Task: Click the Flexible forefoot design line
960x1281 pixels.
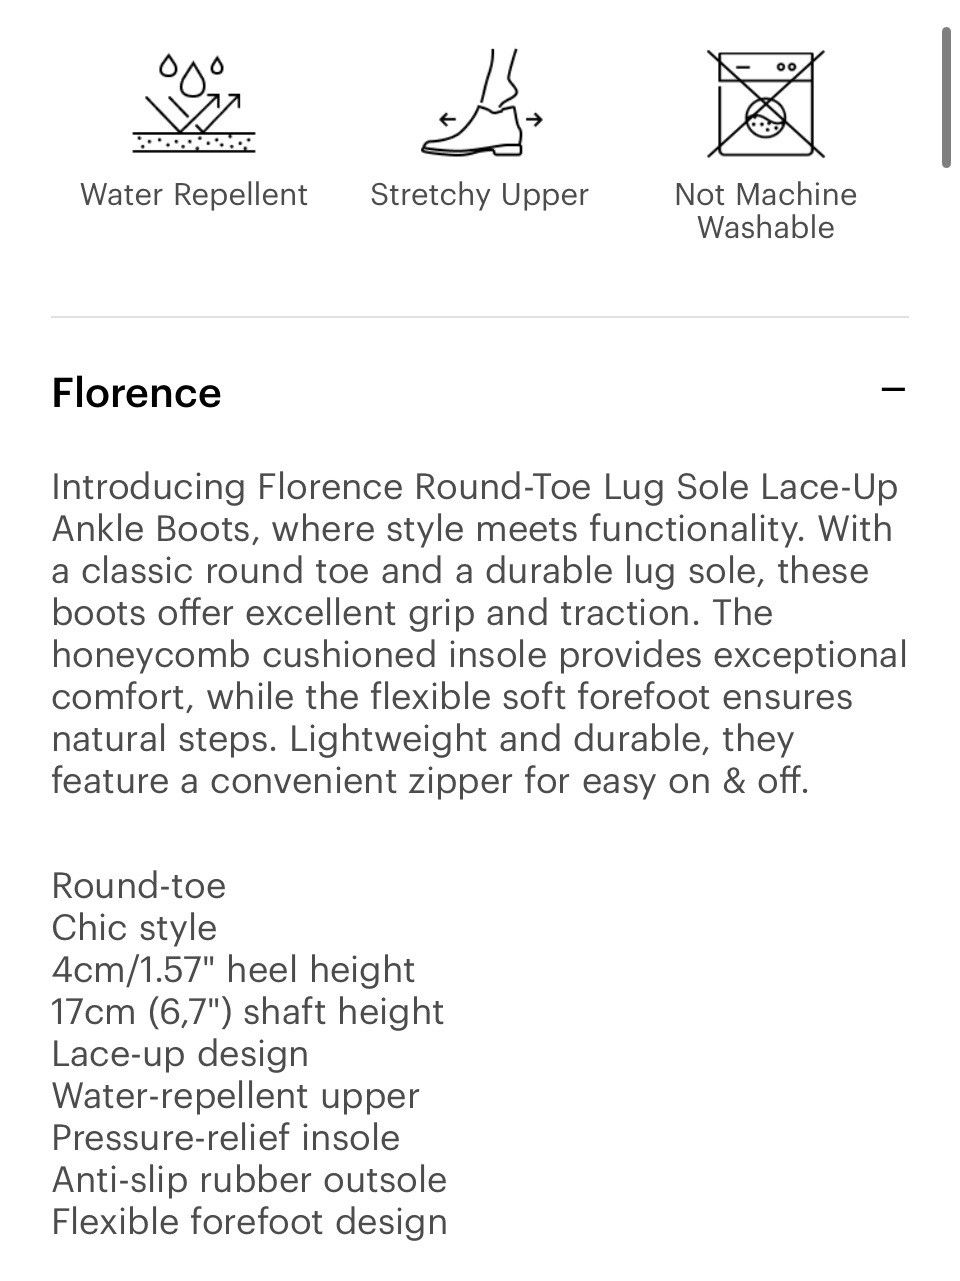Action: (249, 1222)
